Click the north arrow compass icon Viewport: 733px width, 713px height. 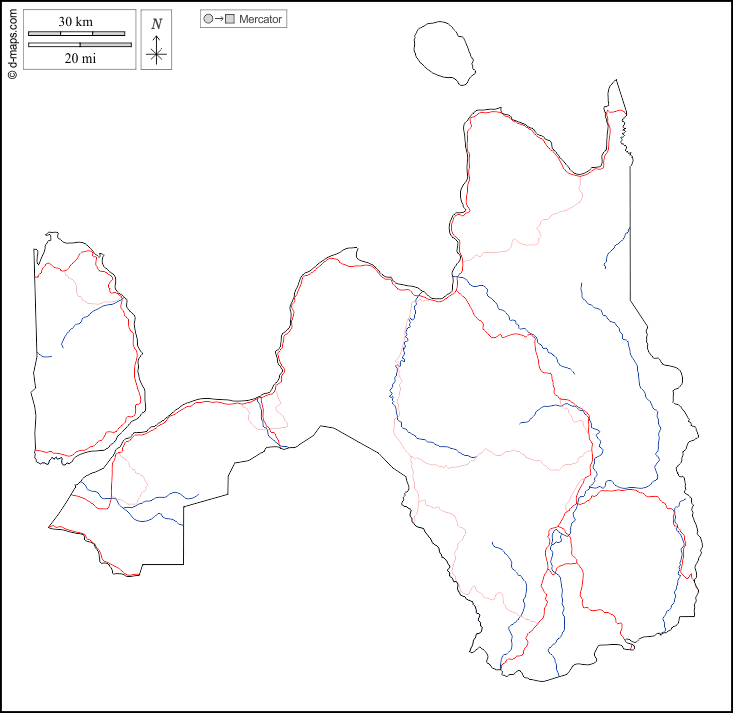pos(156,50)
